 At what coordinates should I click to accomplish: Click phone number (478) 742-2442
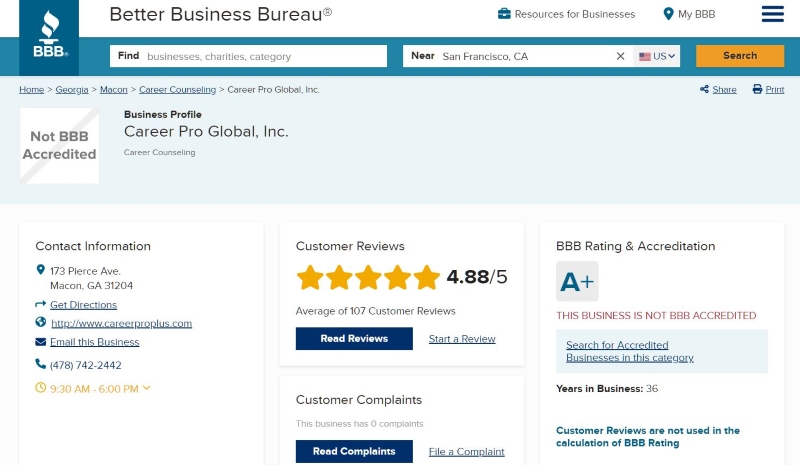click(x=86, y=365)
